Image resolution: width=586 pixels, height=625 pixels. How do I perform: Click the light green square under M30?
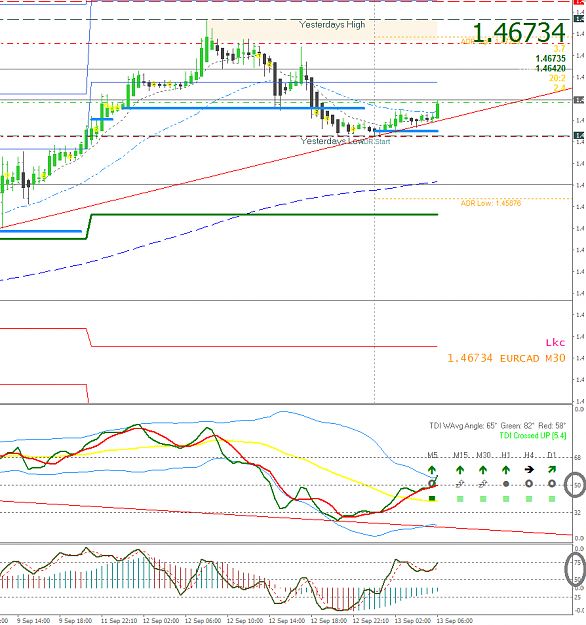coord(483,499)
